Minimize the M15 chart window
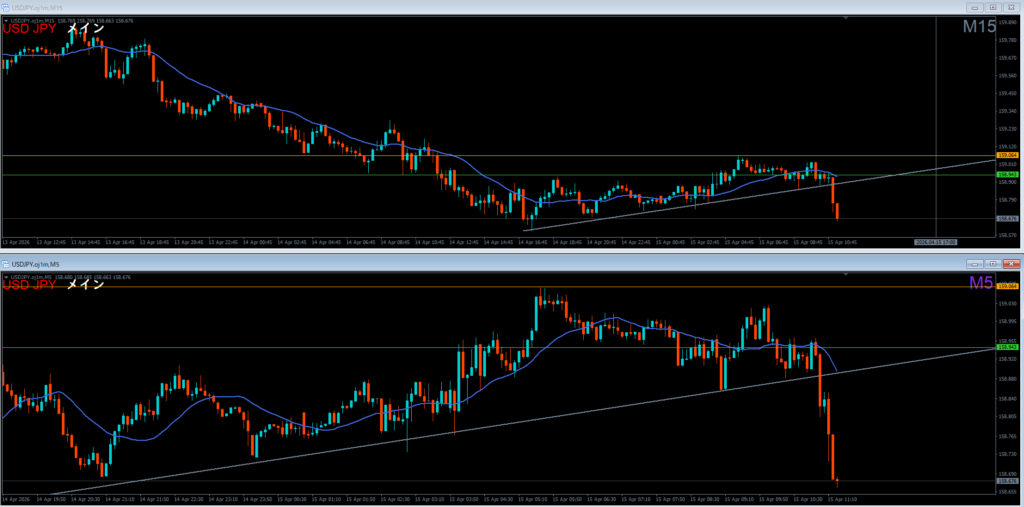The image size is (1024, 507). click(975, 7)
